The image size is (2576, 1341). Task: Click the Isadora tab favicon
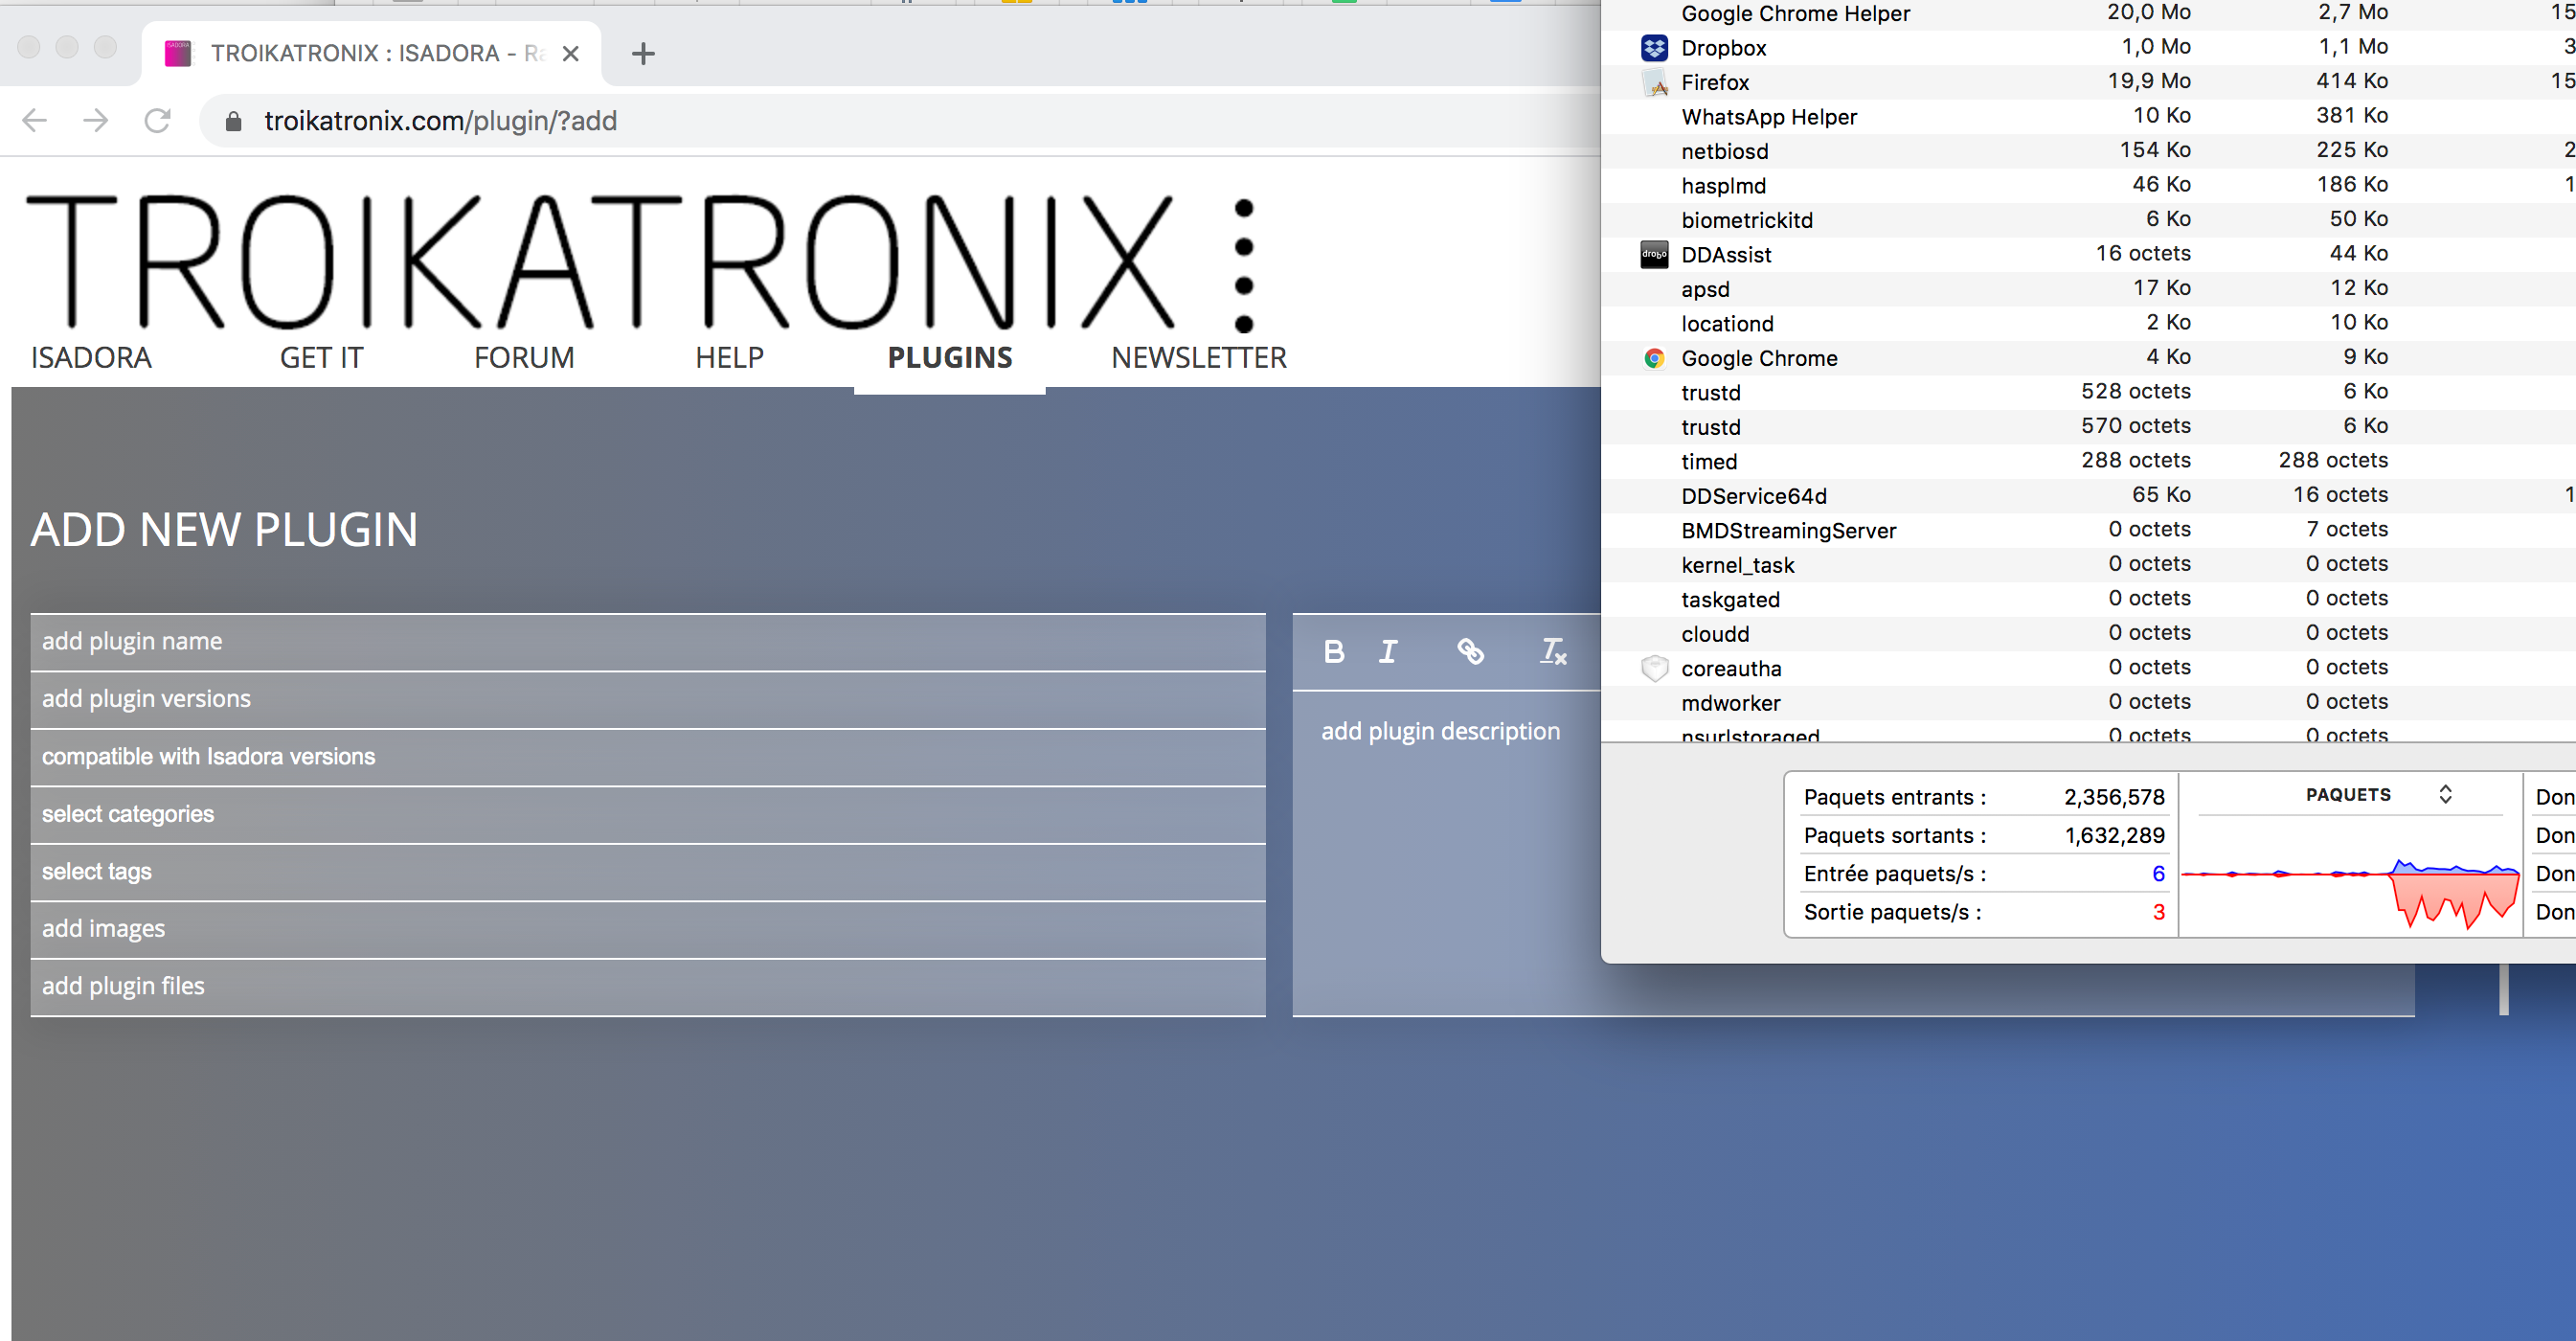[x=178, y=53]
